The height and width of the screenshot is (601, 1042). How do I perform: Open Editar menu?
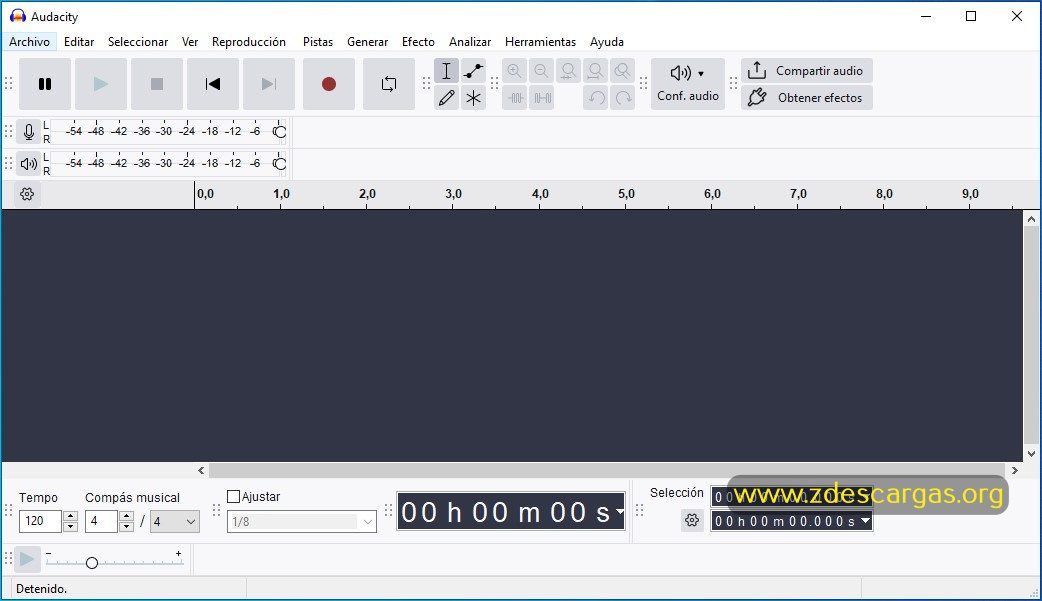(79, 41)
